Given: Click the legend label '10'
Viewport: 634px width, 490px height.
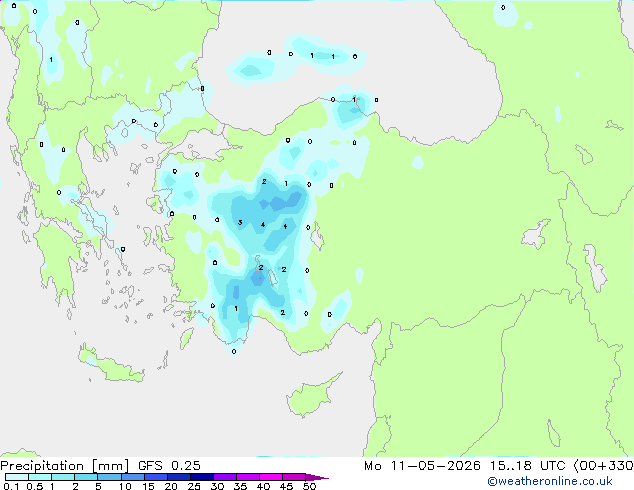Looking at the screenshot, I should (125, 486).
